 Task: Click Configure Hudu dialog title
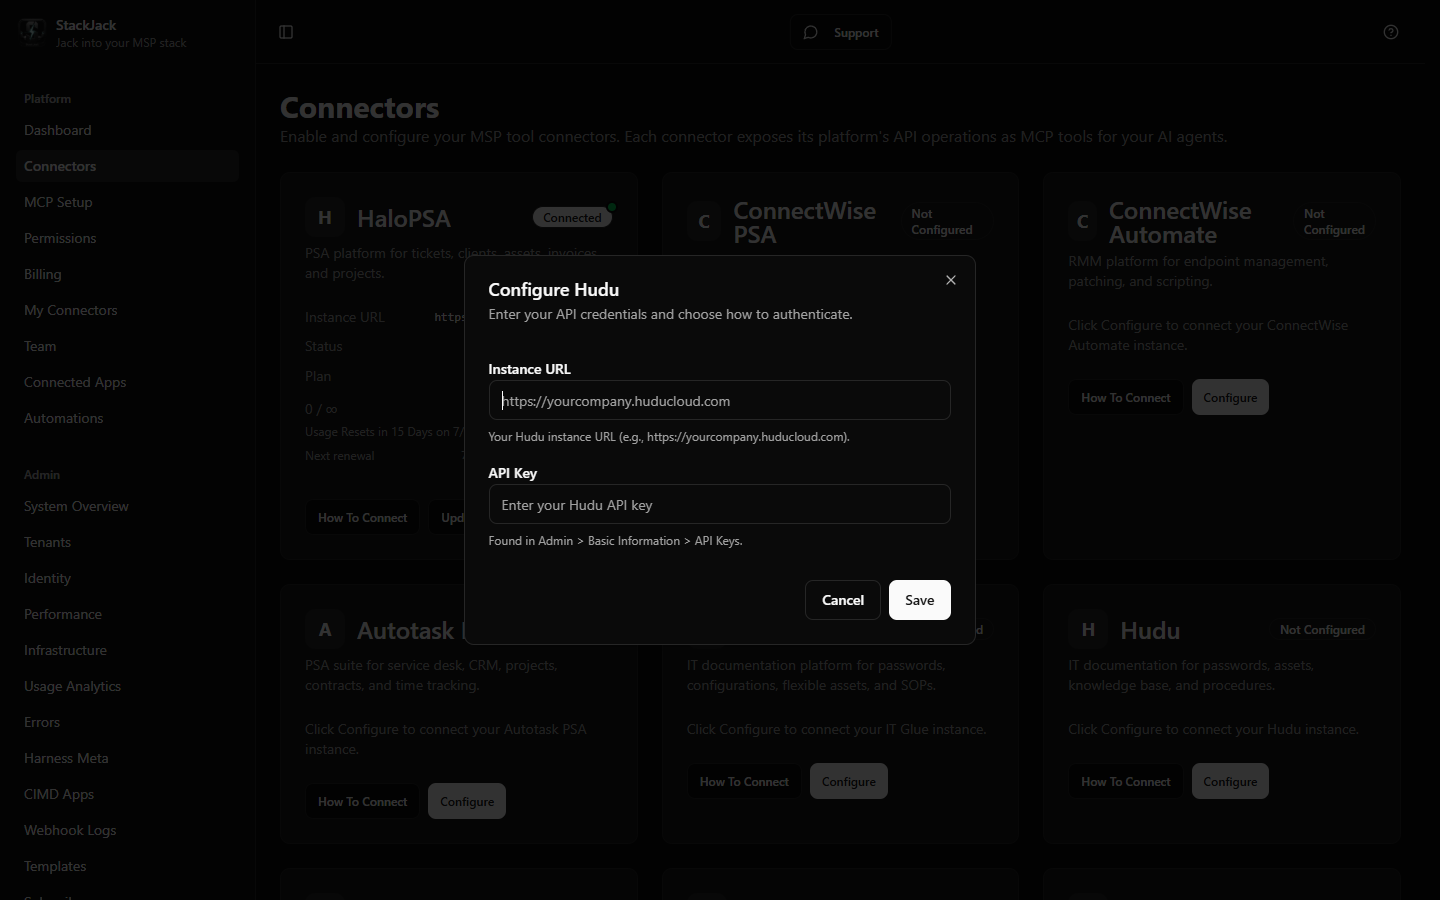pyautogui.click(x=554, y=289)
